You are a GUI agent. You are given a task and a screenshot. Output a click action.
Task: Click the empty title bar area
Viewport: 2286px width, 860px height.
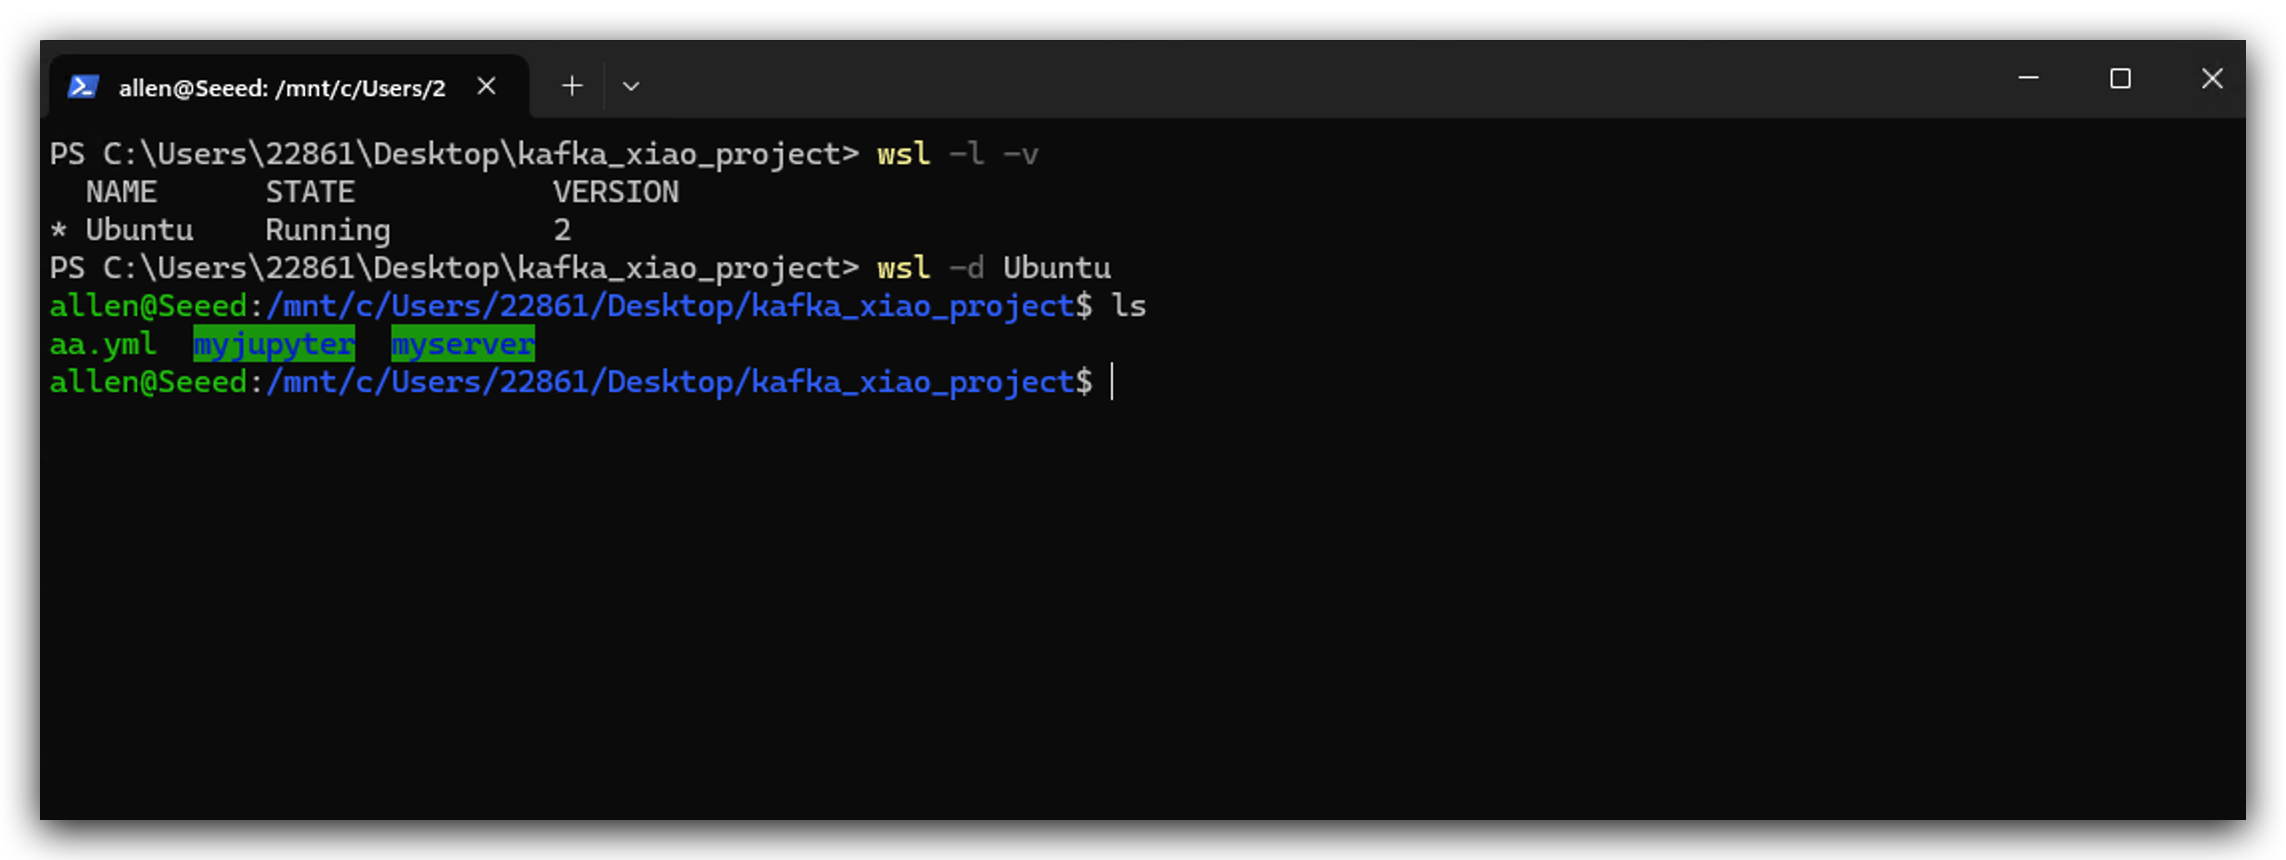coord(1300,80)
